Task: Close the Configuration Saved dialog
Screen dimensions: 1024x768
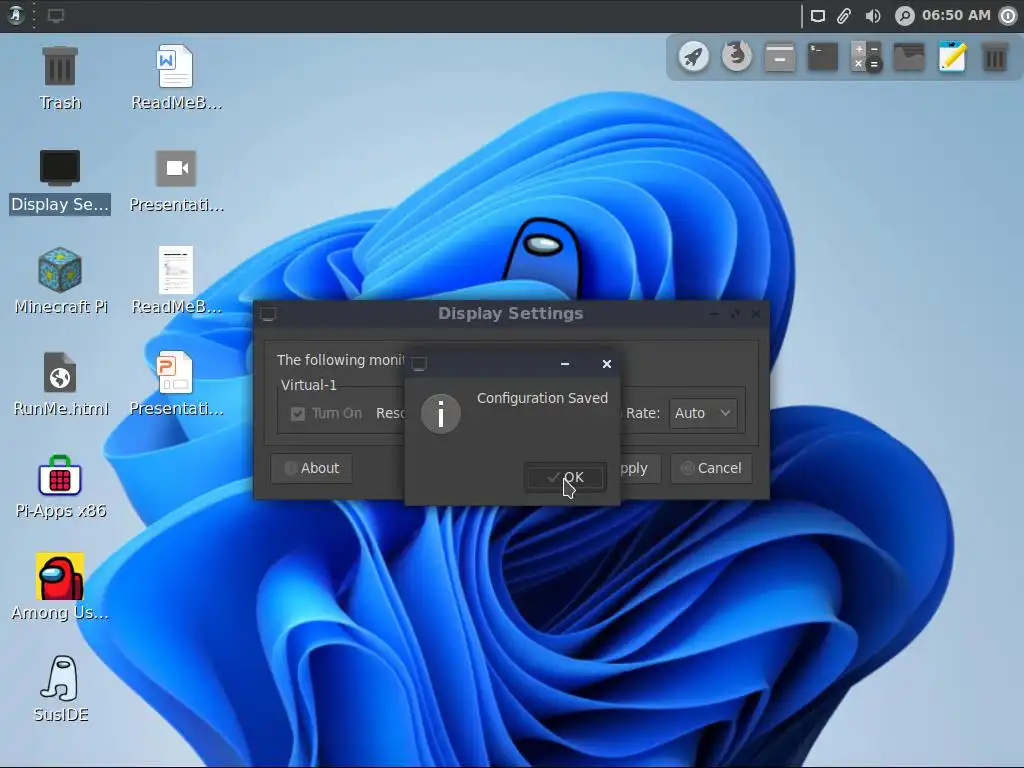Action: click(607, 364)
